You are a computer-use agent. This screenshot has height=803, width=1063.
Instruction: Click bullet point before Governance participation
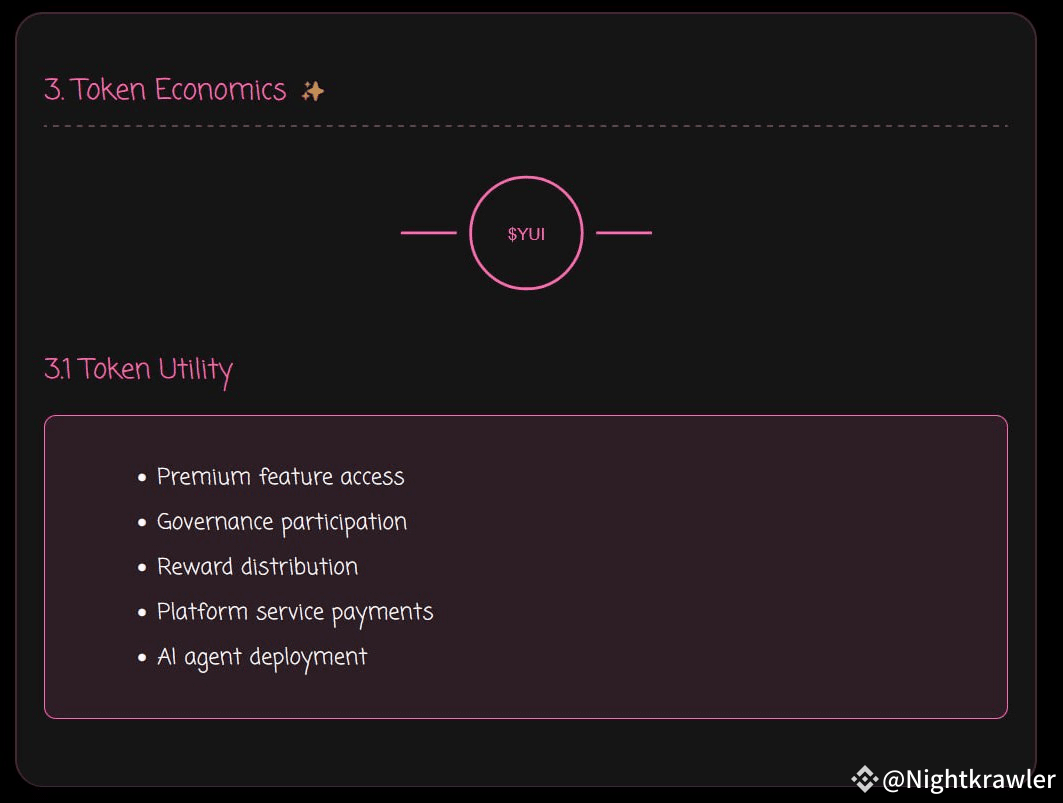pyautogui.click(x=143, y=523)
